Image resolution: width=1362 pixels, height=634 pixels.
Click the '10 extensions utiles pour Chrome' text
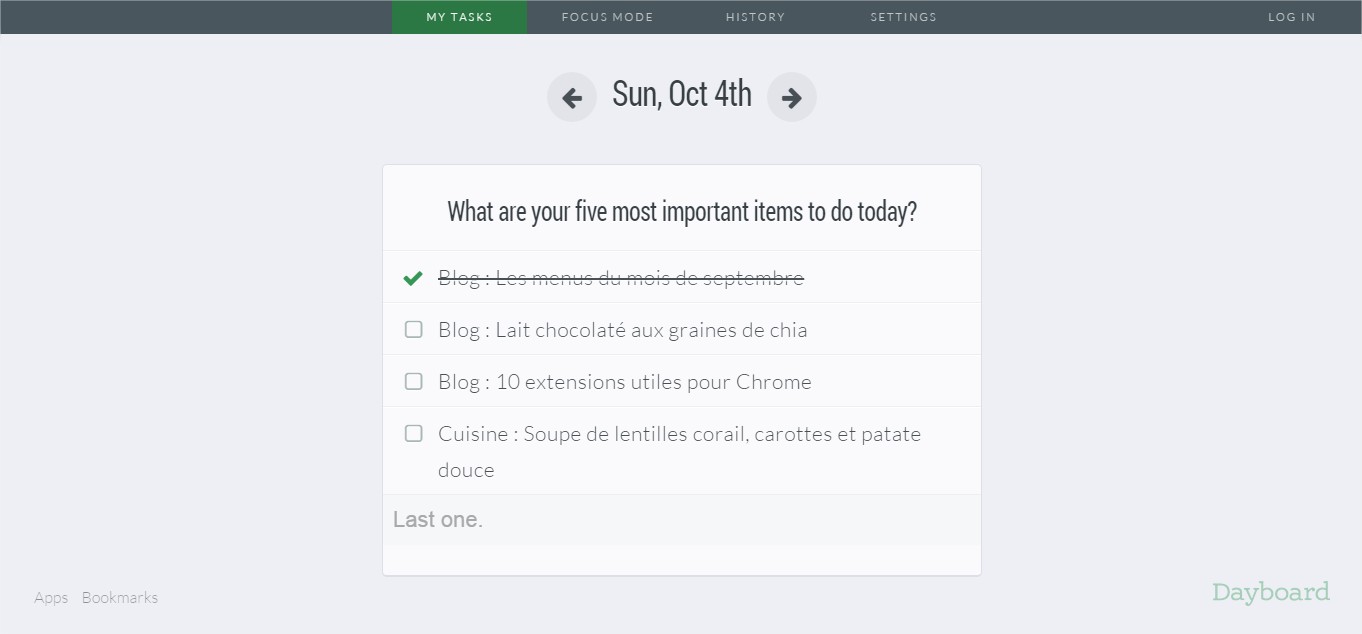[624, 382]
